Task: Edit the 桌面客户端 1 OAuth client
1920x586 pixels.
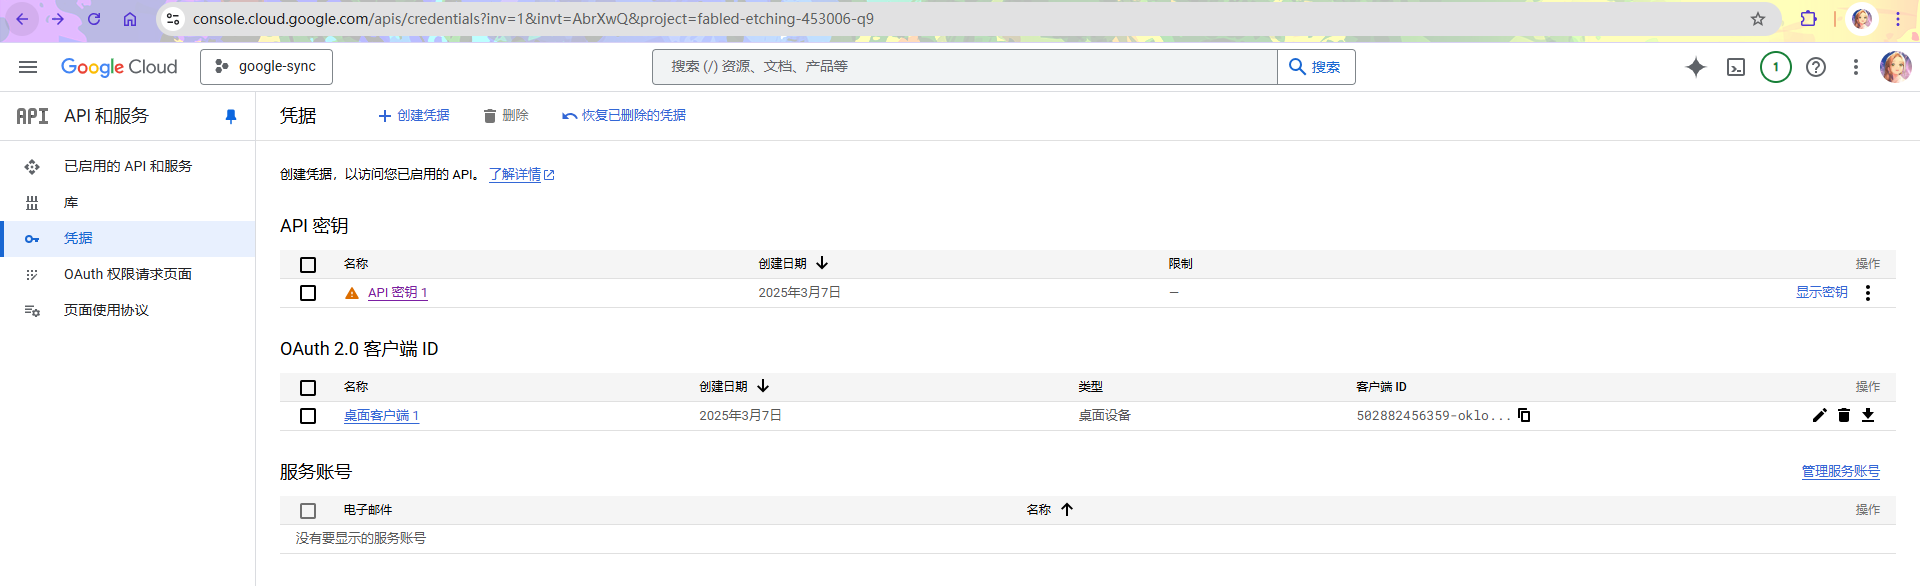Action: [1820, 415]
